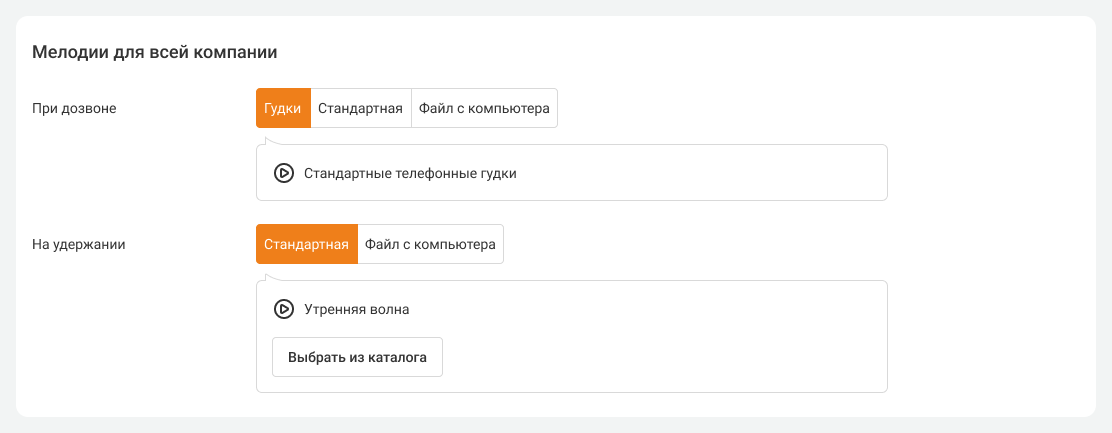The width and height of the screenshot is (1112, 433).
Task: Select Стандартная for the На удержании melody
Action: tap(307, 244)
